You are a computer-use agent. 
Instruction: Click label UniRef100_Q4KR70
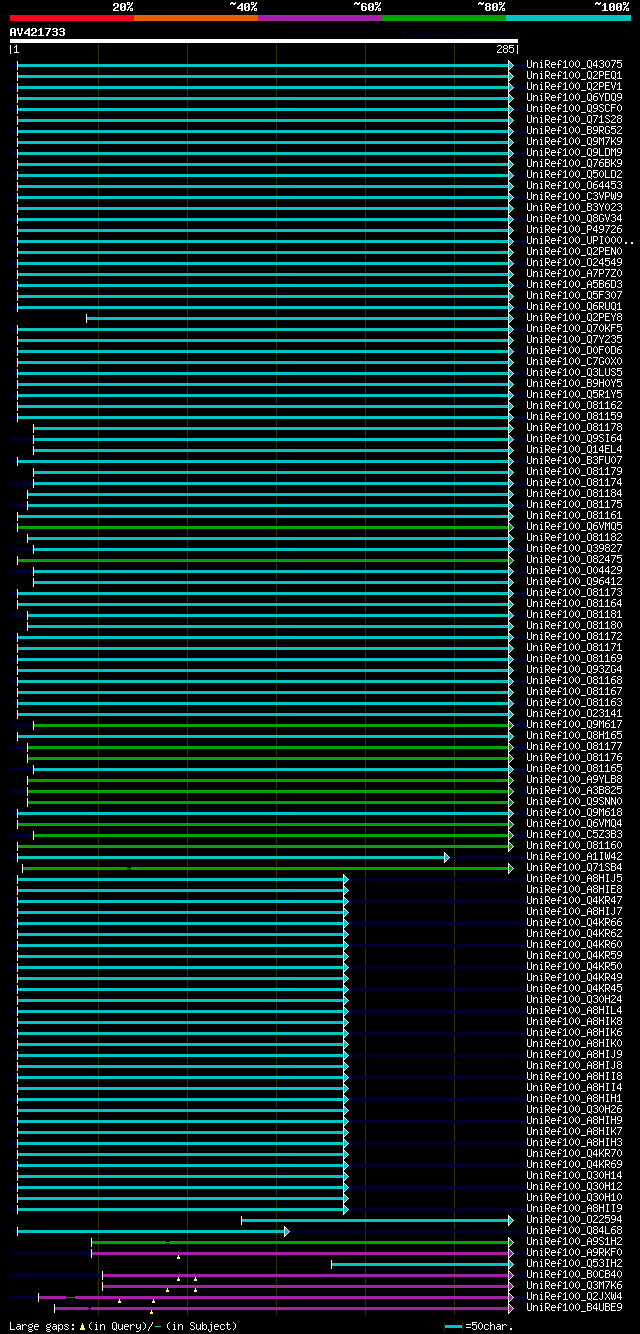click(574, 1153)
